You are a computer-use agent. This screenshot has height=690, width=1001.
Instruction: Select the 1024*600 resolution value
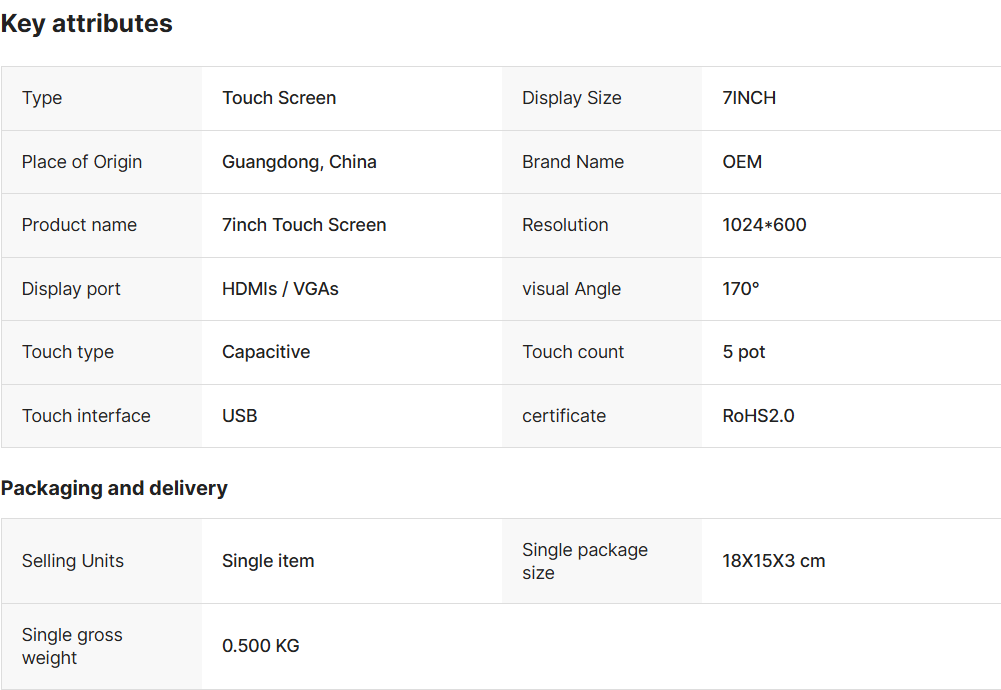(764, 225)
